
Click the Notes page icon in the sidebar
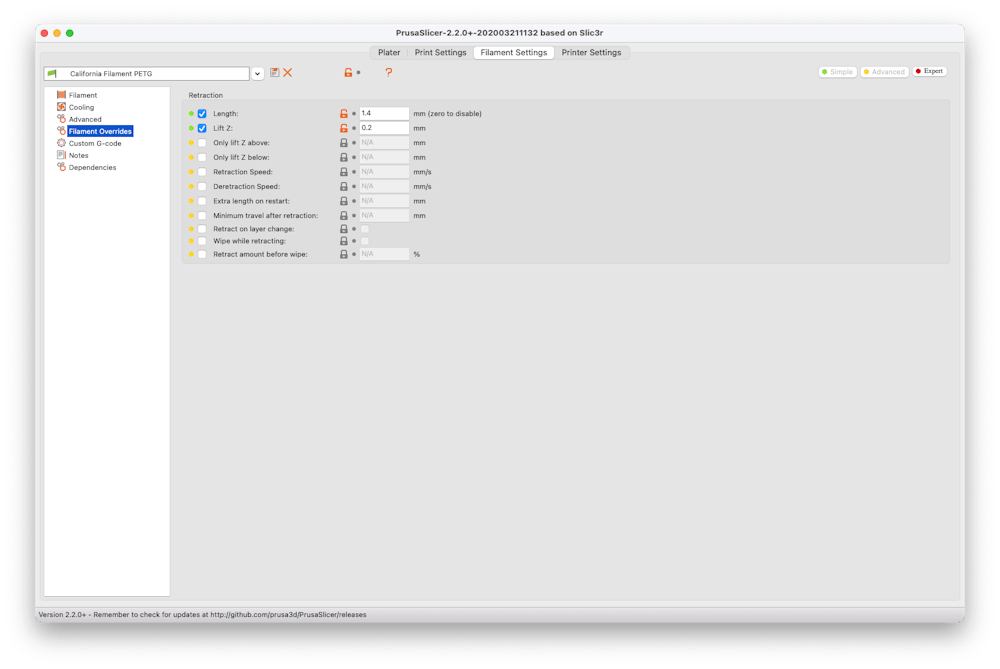61,155
